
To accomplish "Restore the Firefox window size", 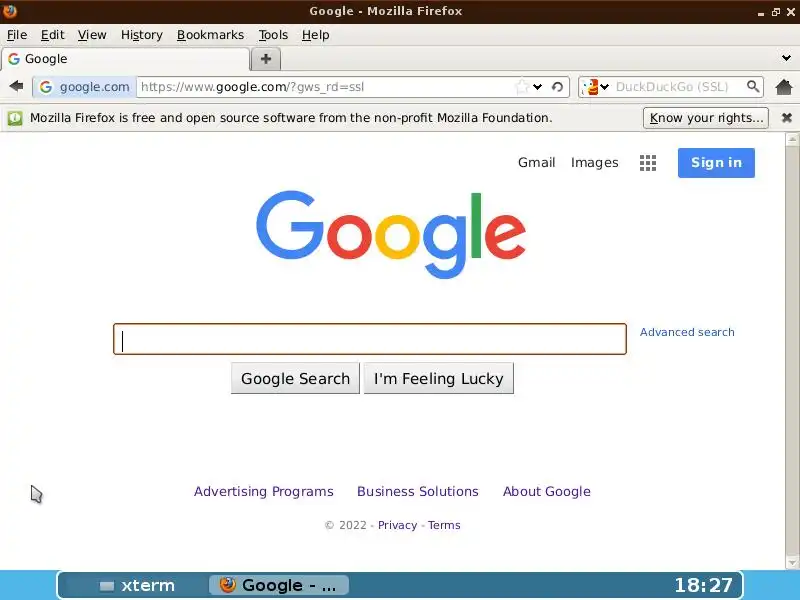I will click(x=776, y=12).
